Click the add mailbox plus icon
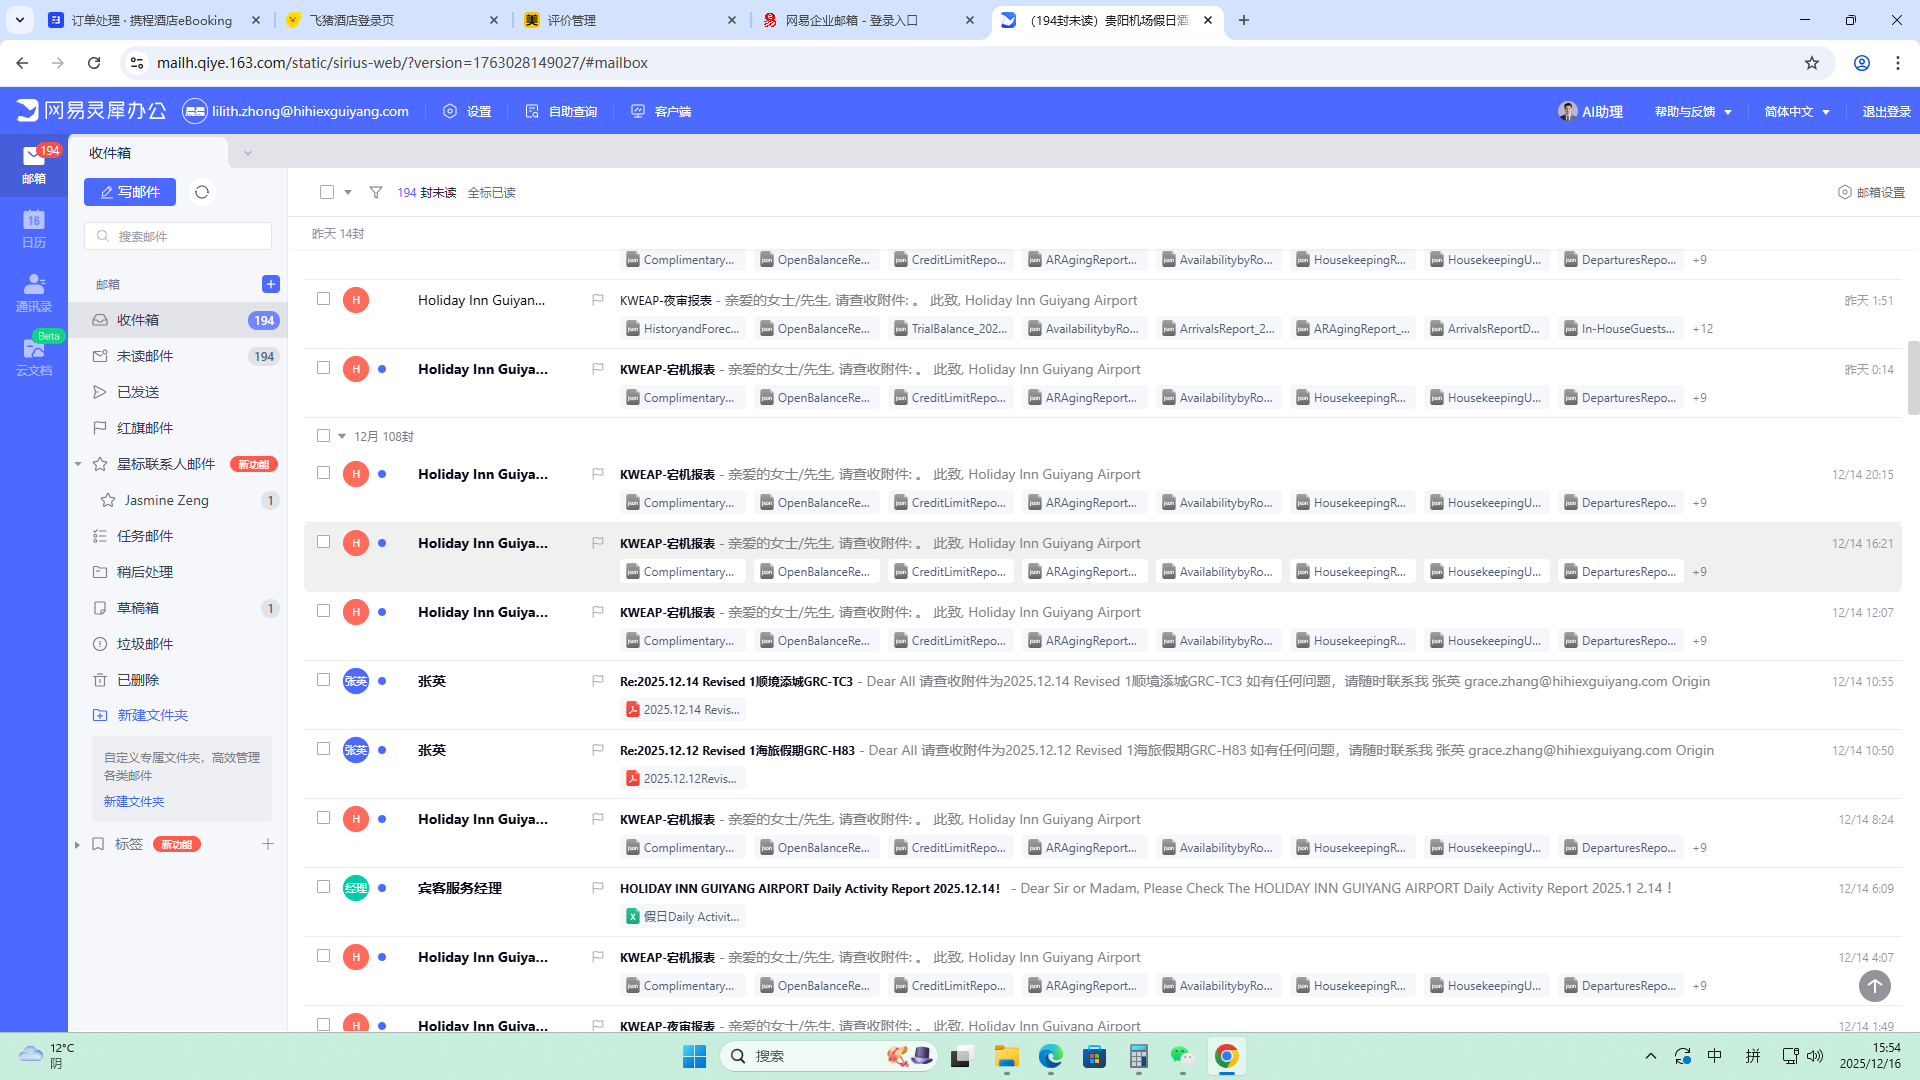Viewport: 1920px width, 1080px height. [x=270, y=284]
